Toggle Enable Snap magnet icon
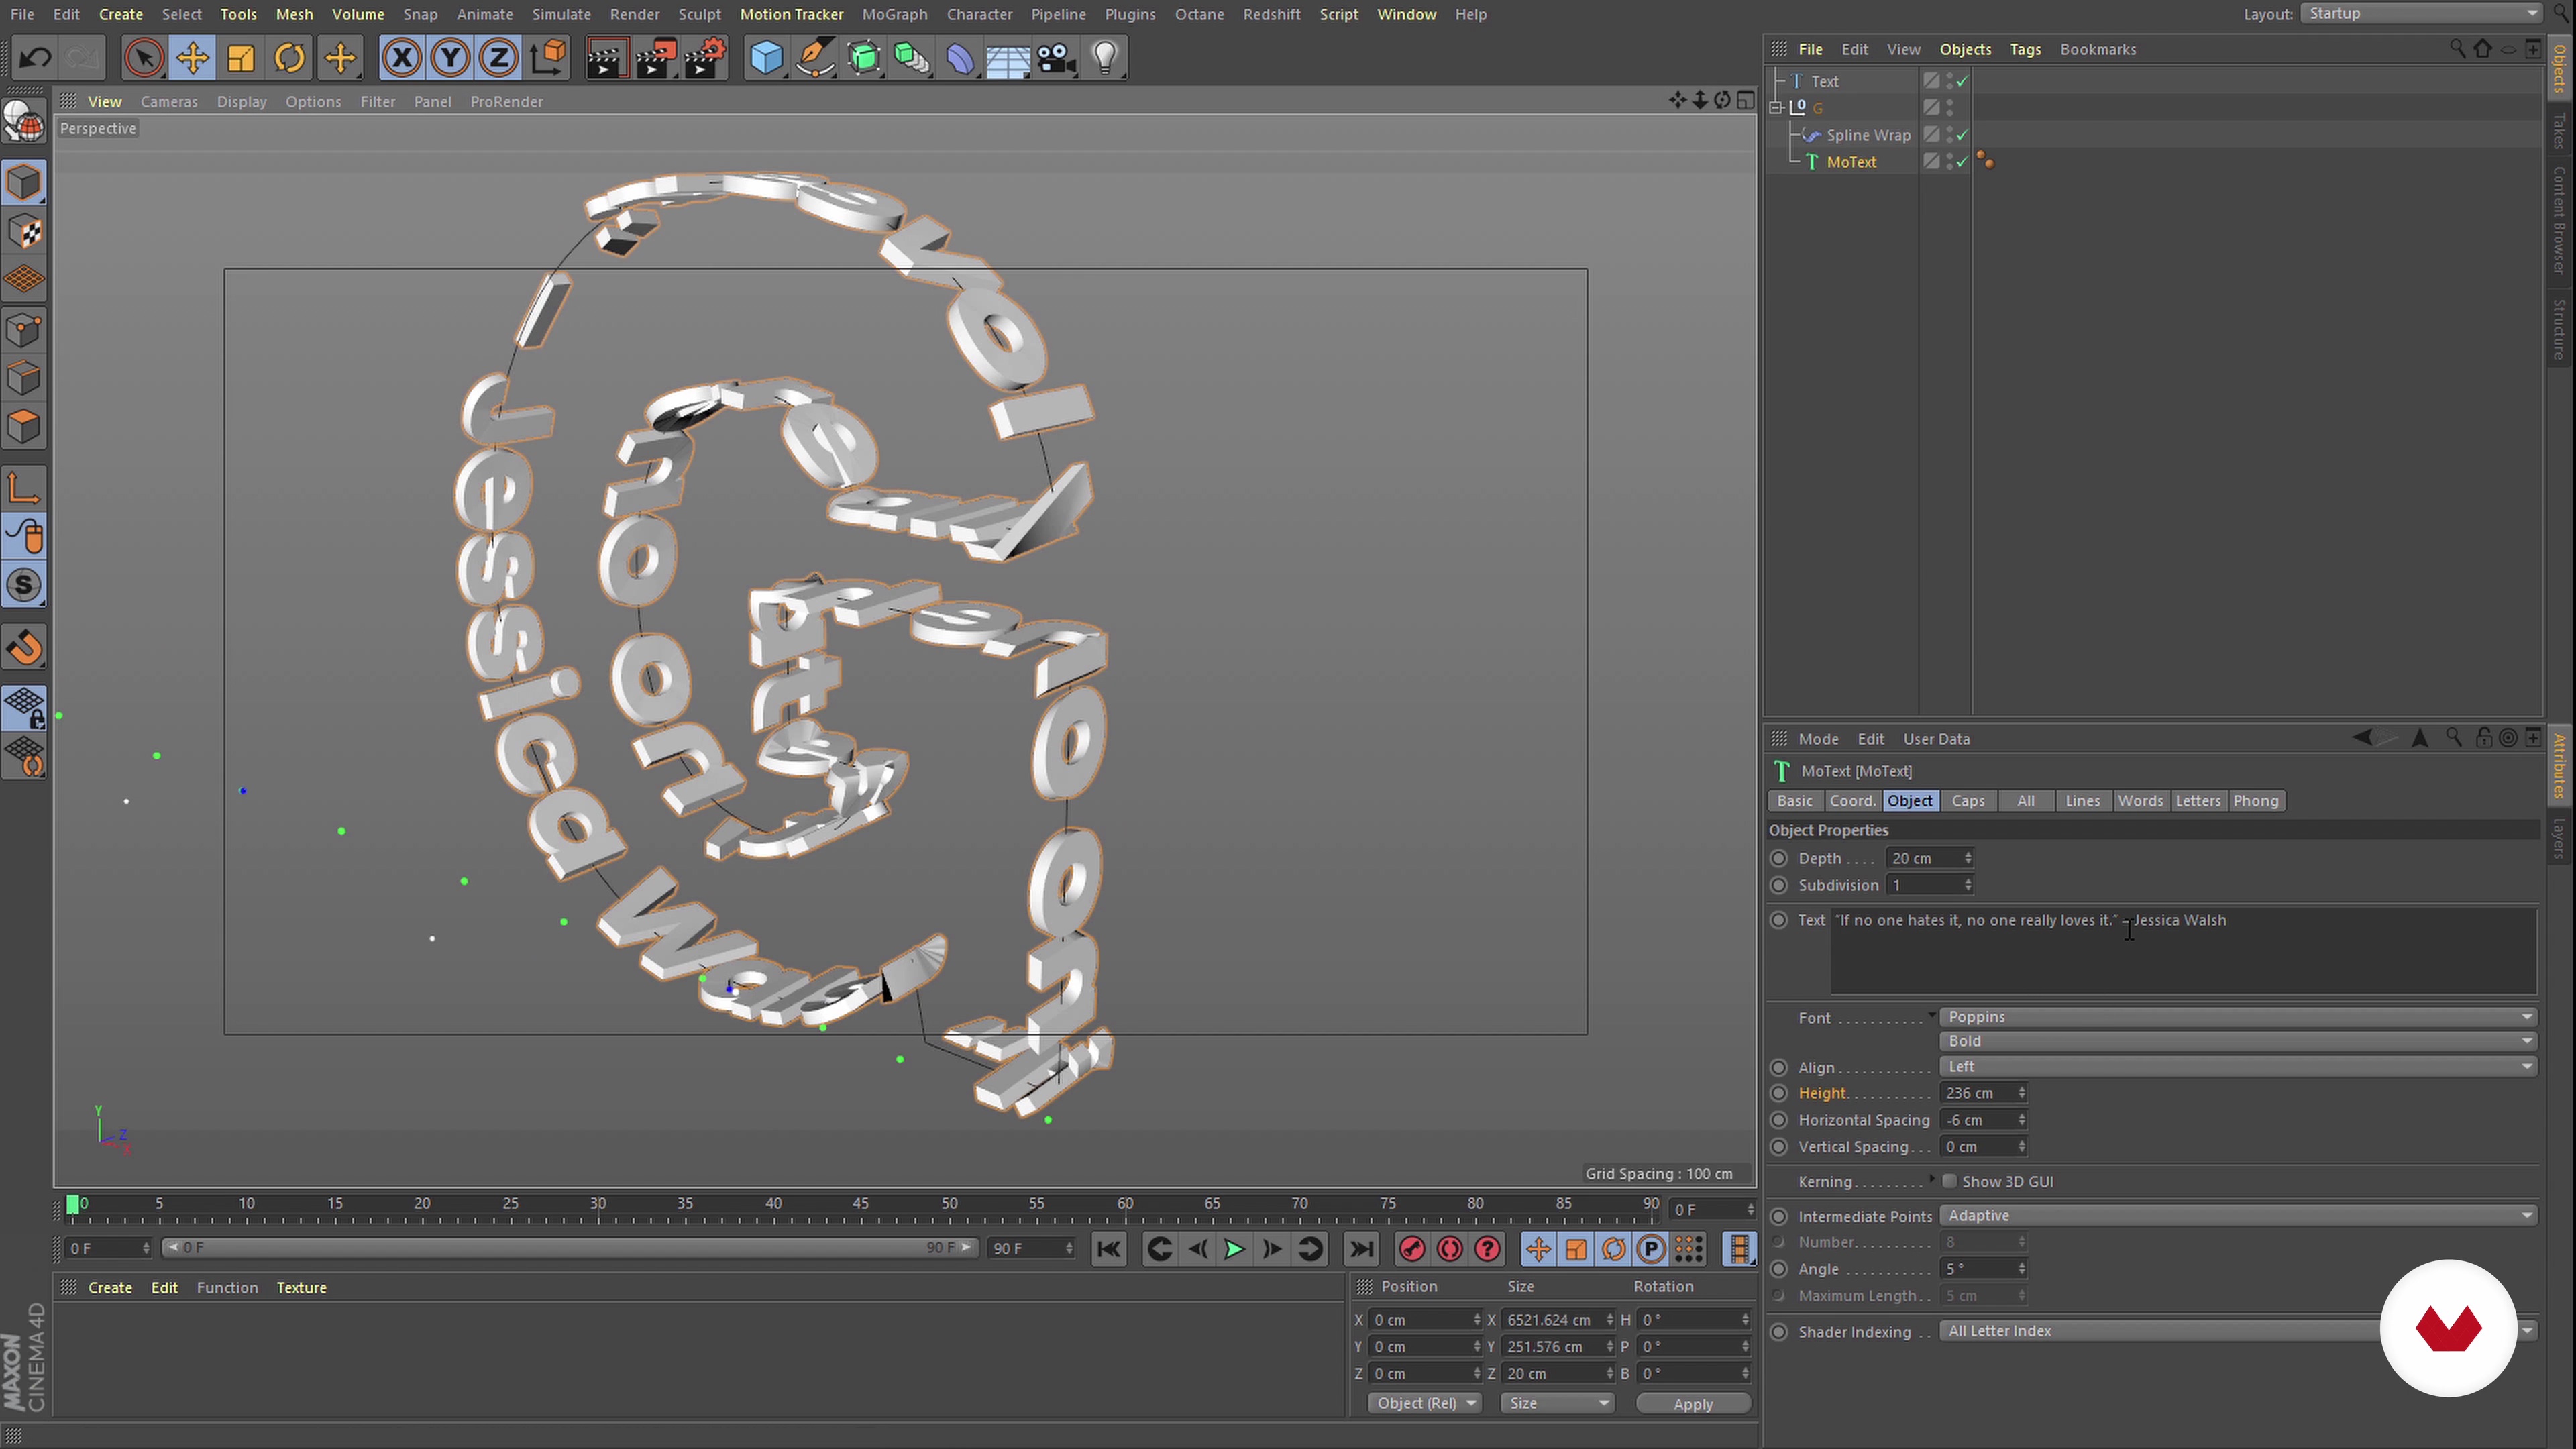This screenshot has width=2576, height=1449. (24, 648)
